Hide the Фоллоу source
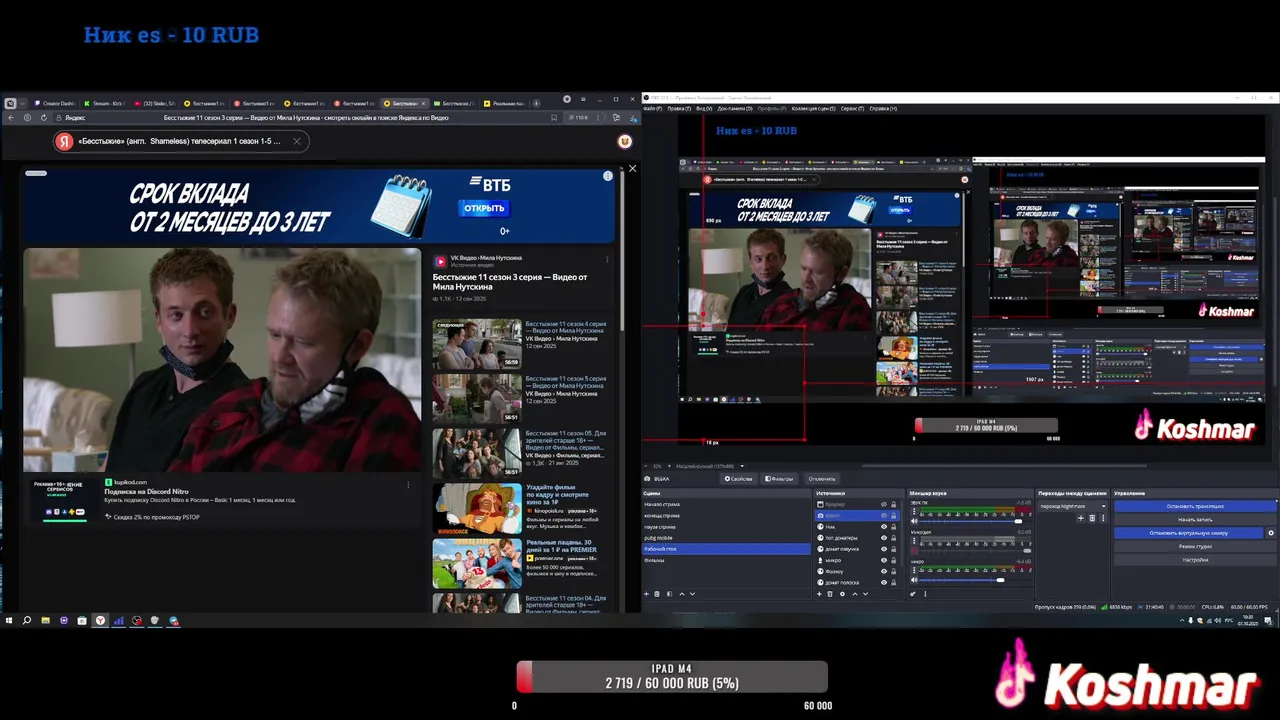 pyautogui.click(x=884, y=571)
